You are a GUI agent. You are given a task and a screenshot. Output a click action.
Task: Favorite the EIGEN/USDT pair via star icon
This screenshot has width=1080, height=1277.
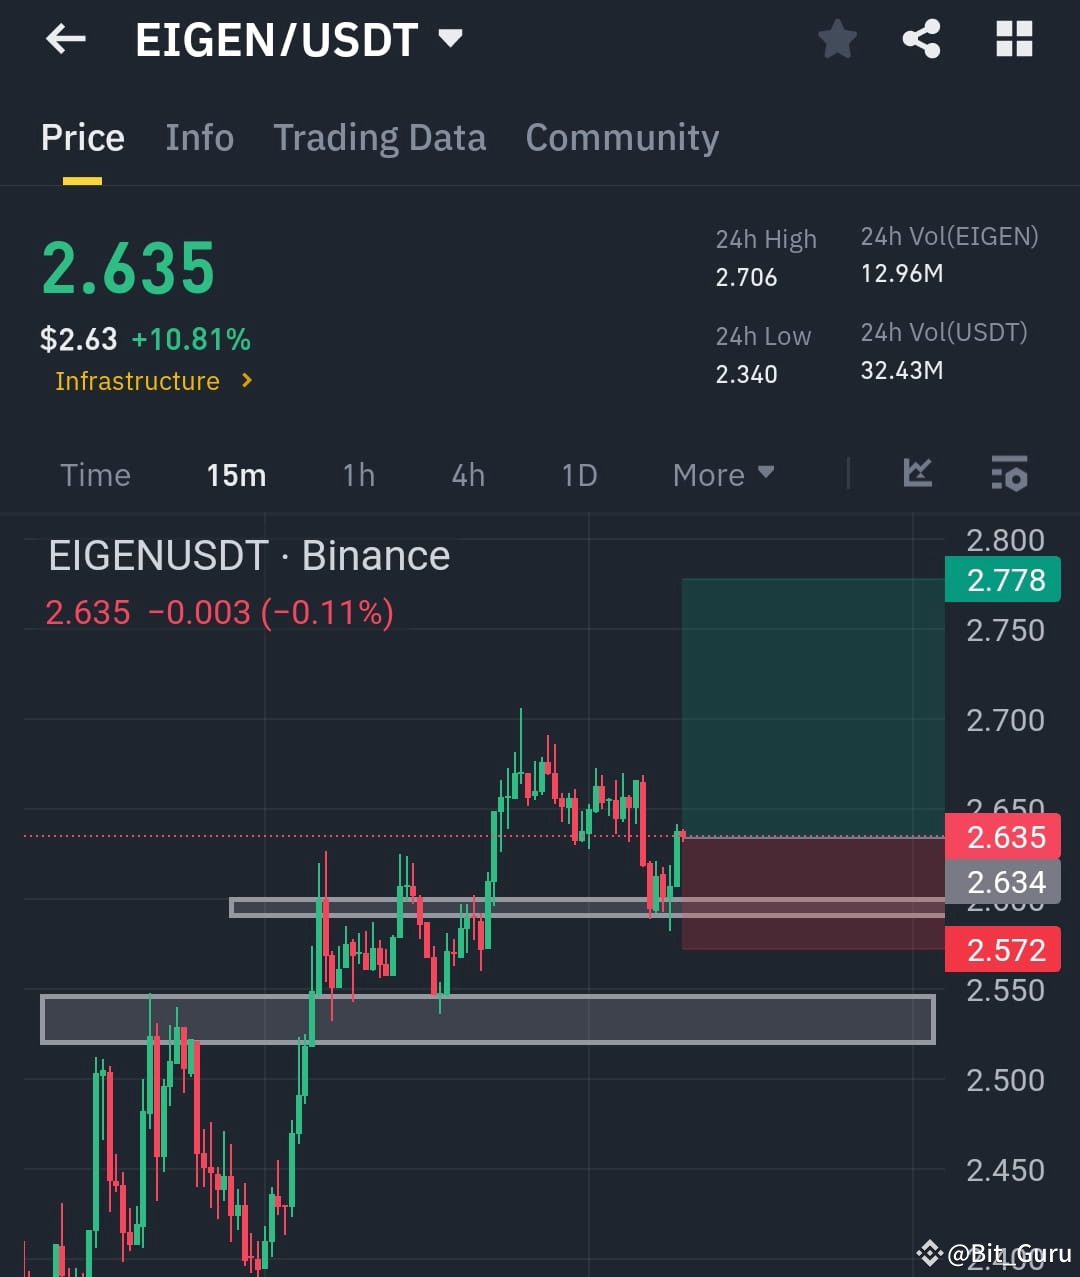(837, 39)
